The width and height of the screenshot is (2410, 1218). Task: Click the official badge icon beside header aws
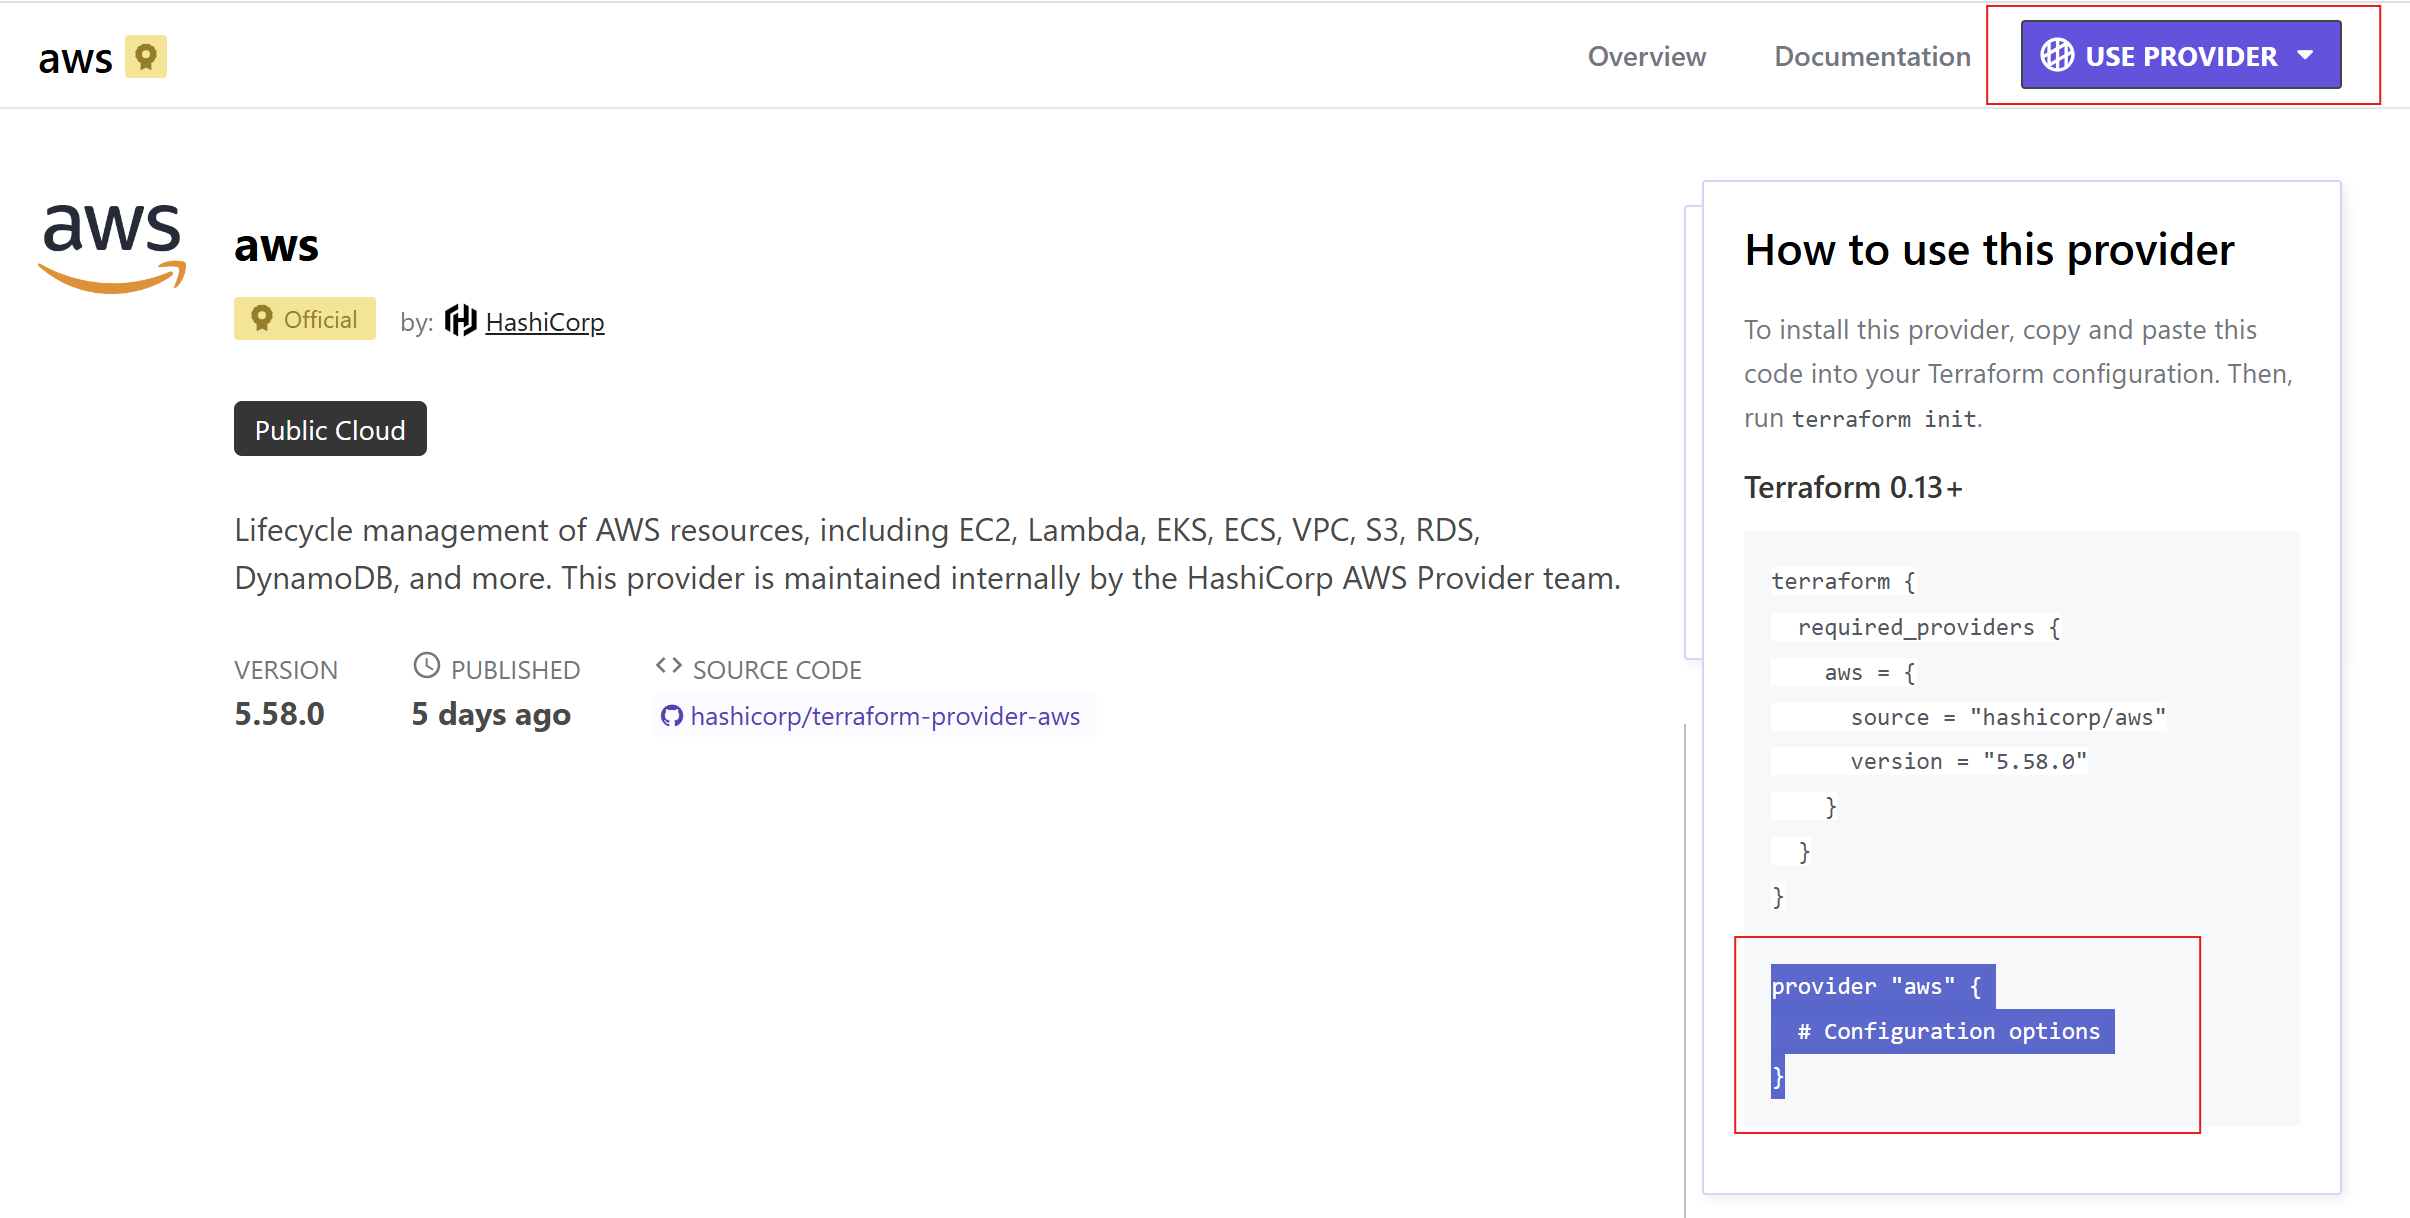pos(146,57)
